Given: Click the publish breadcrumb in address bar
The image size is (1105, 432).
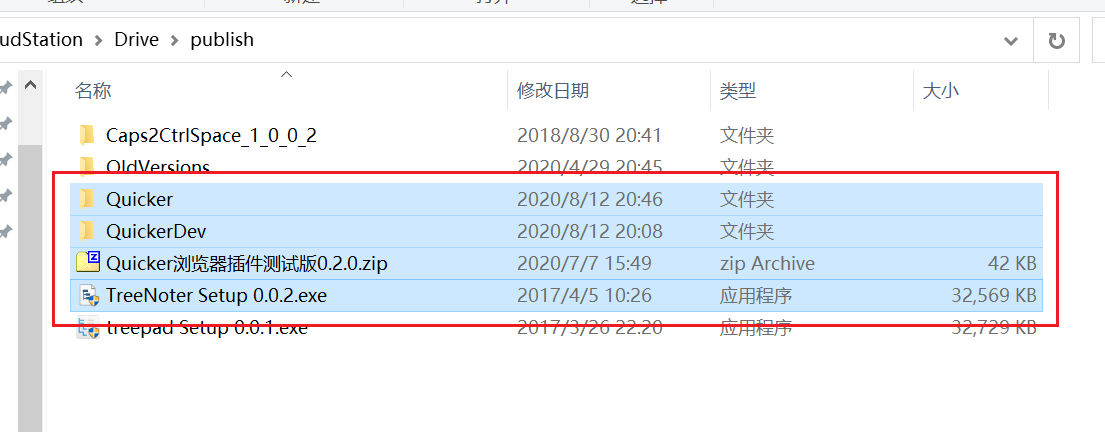Looking at the screenshot, I should tap(222, 39).
